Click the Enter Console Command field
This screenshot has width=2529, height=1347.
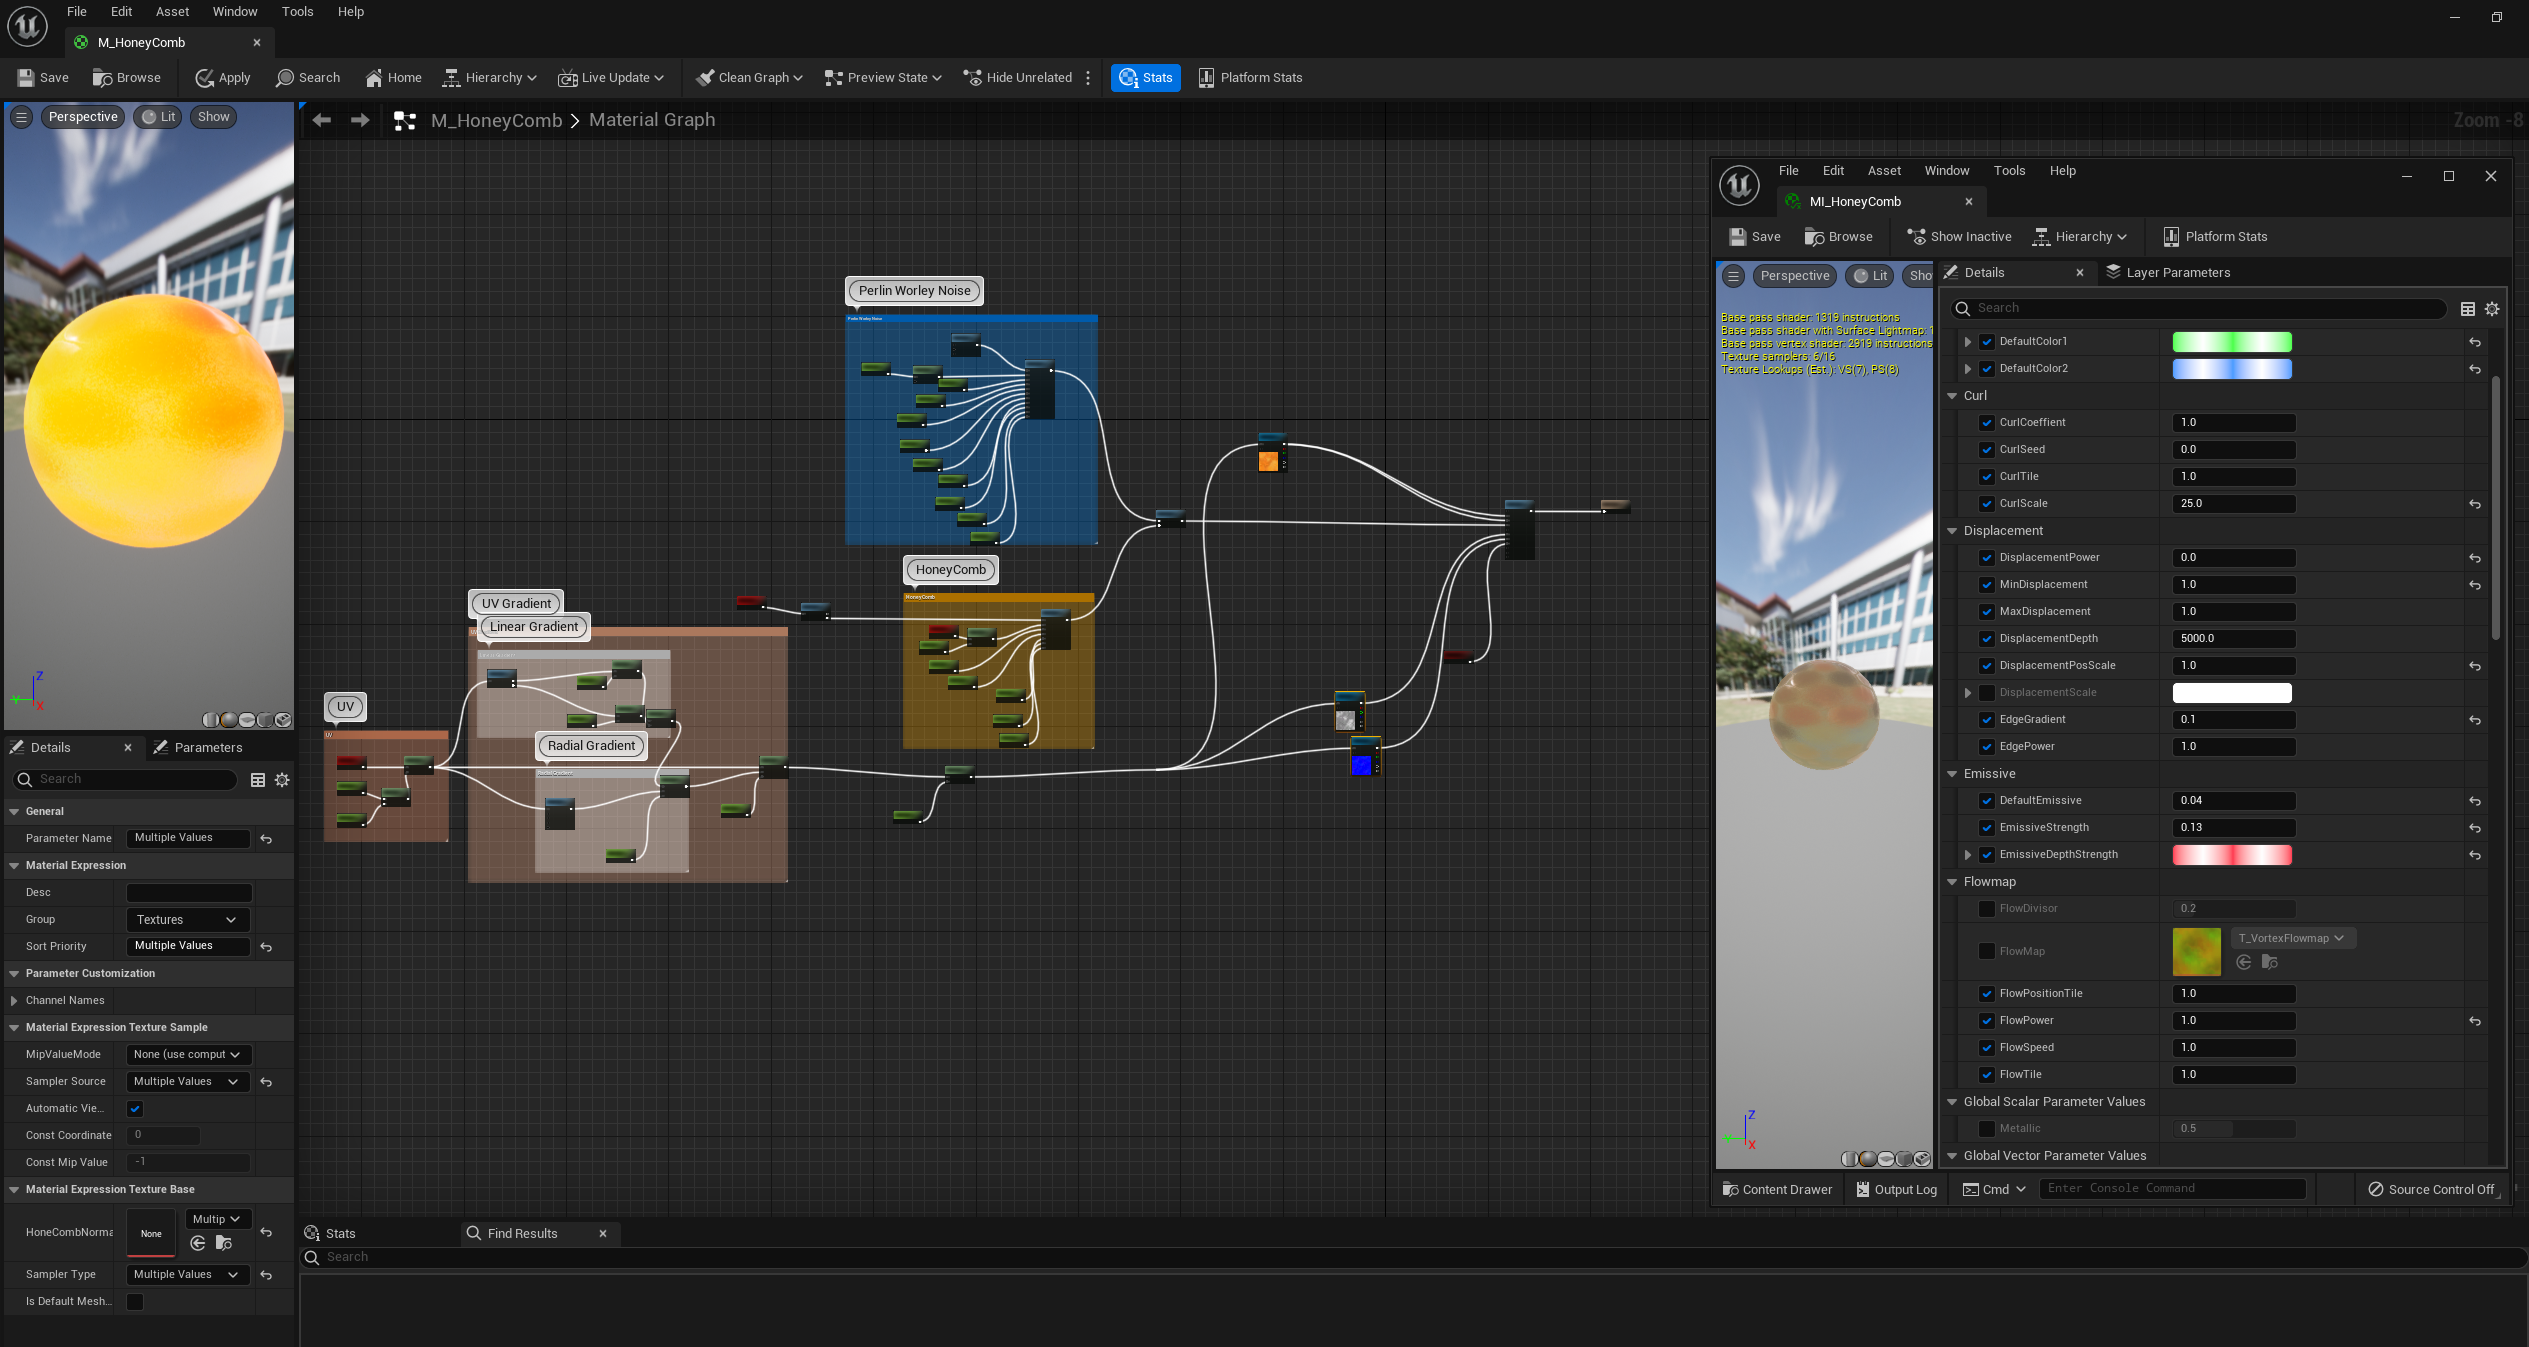coord(2170,1188)
